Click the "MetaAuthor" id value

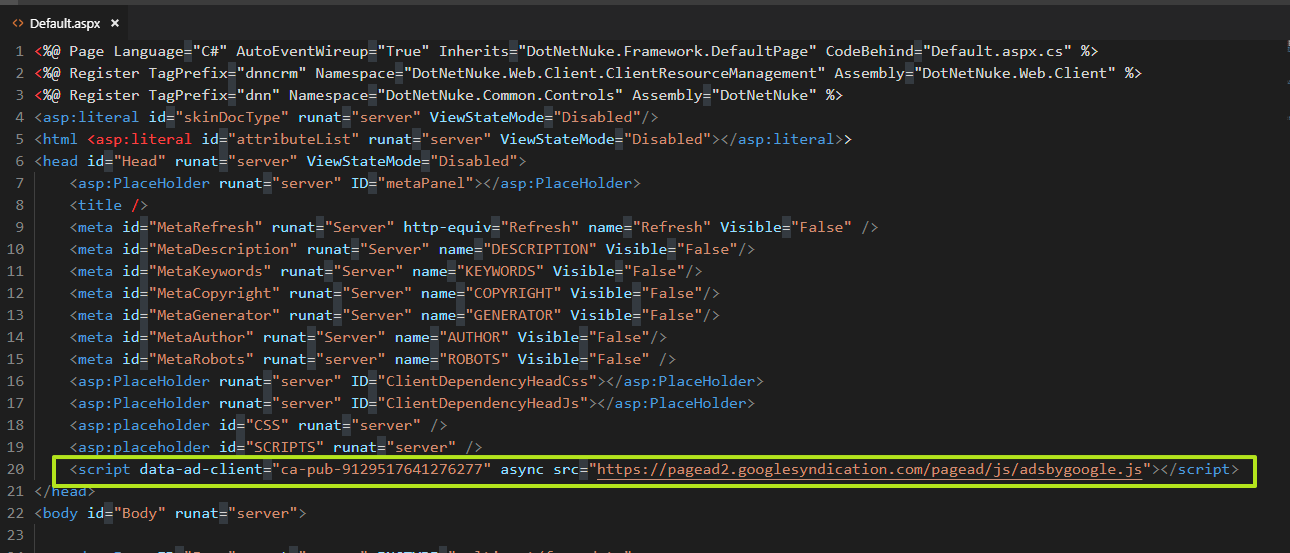point(201,337)
